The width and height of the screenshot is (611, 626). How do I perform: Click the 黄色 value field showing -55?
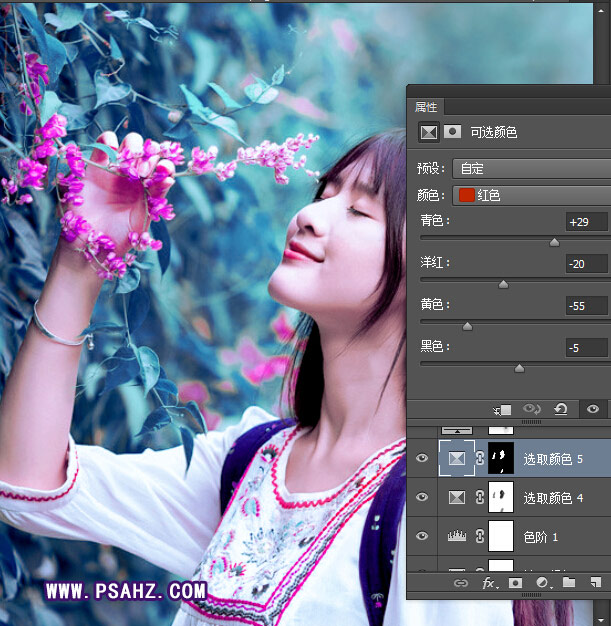585,306
